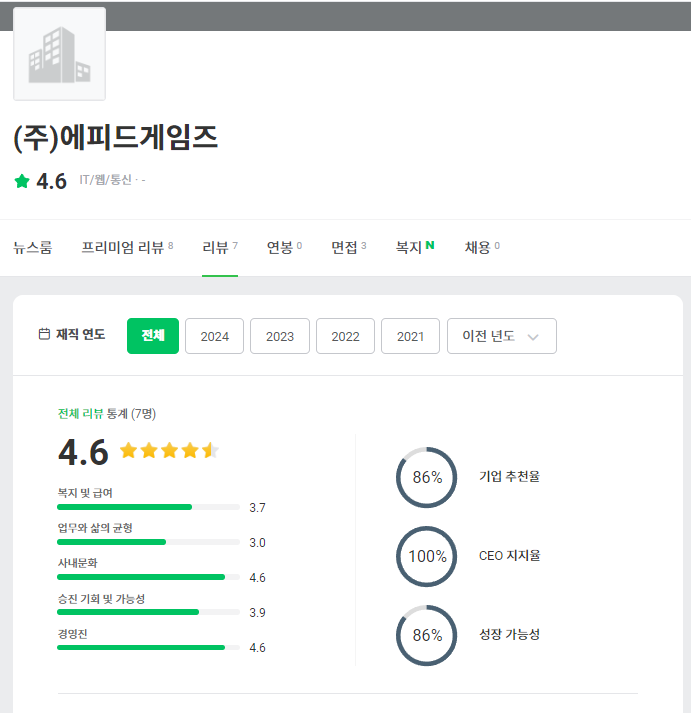Click the CEO 지지율 label
Viewport: 691px width, 713px height.
[x=510, y=556]
